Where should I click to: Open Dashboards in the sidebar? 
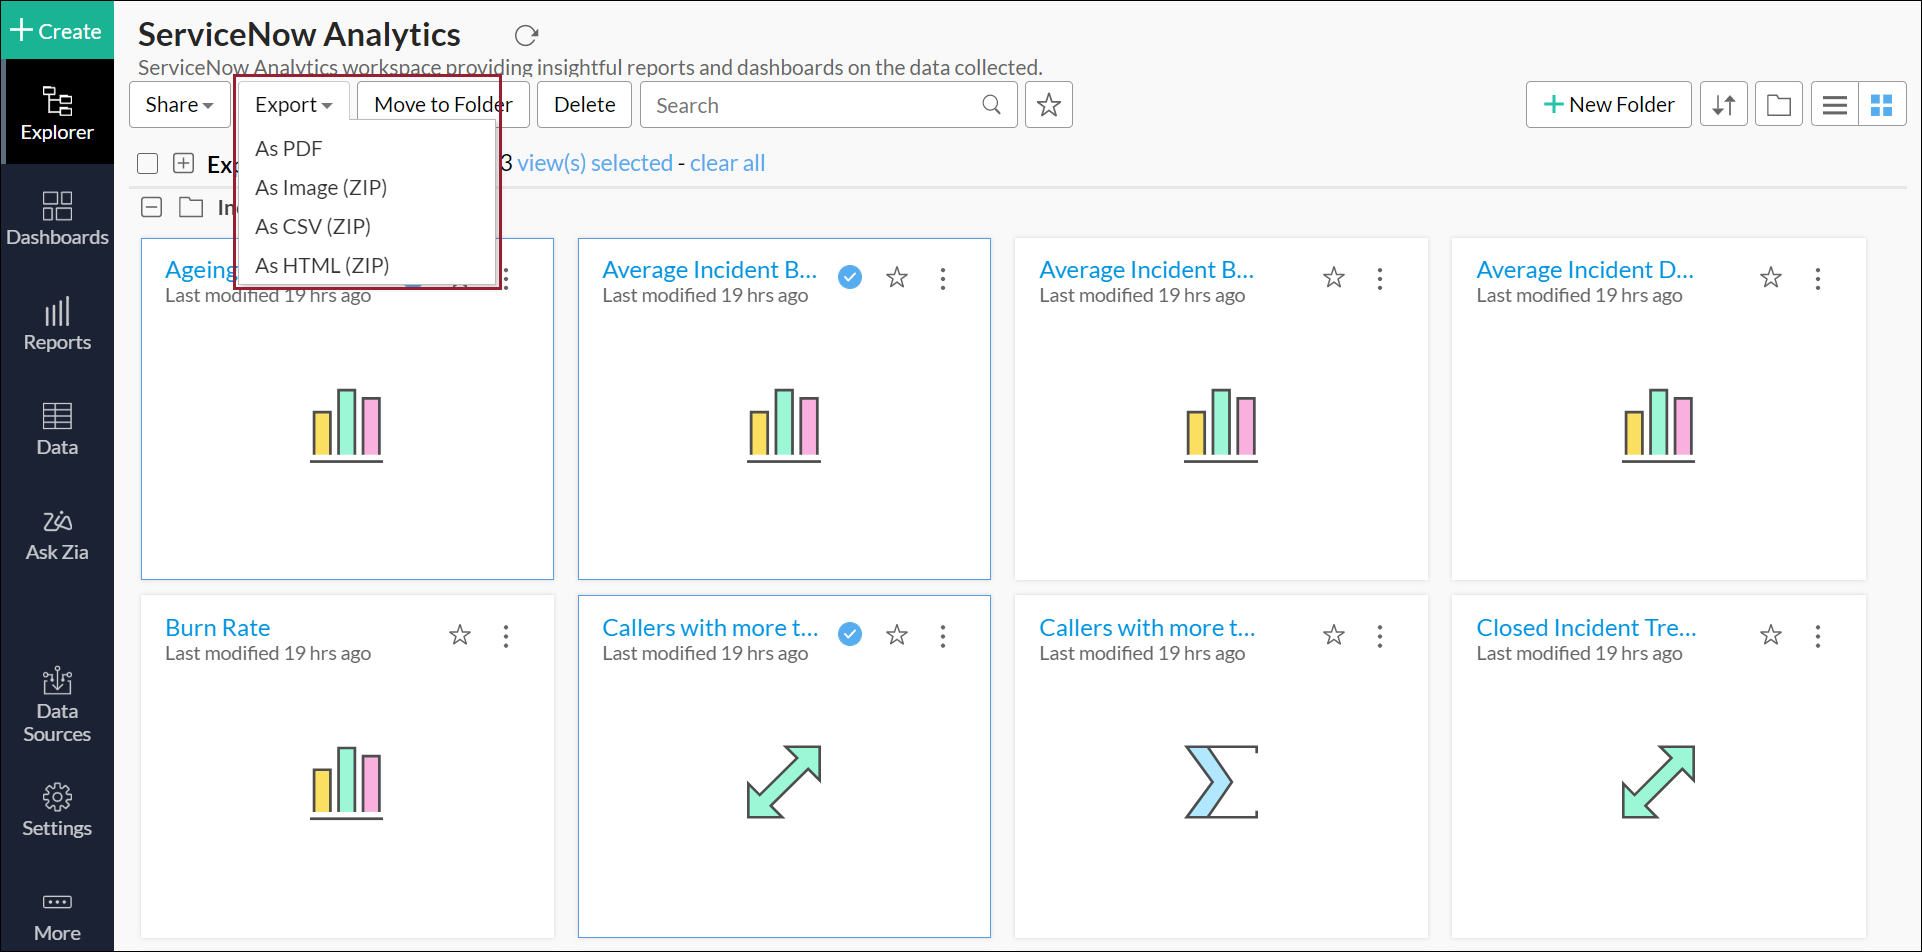tap(57, 218)
